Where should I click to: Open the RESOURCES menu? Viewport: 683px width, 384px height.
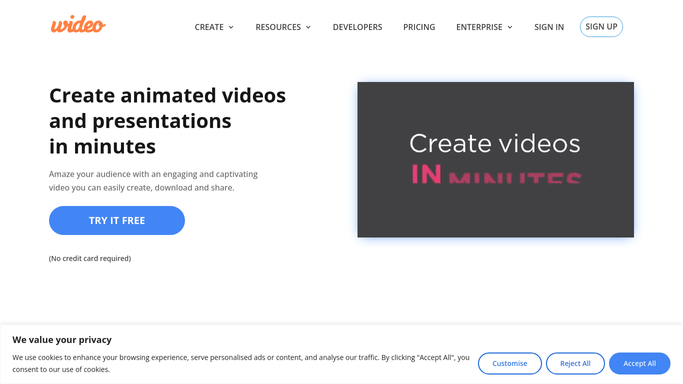(278, 27)
